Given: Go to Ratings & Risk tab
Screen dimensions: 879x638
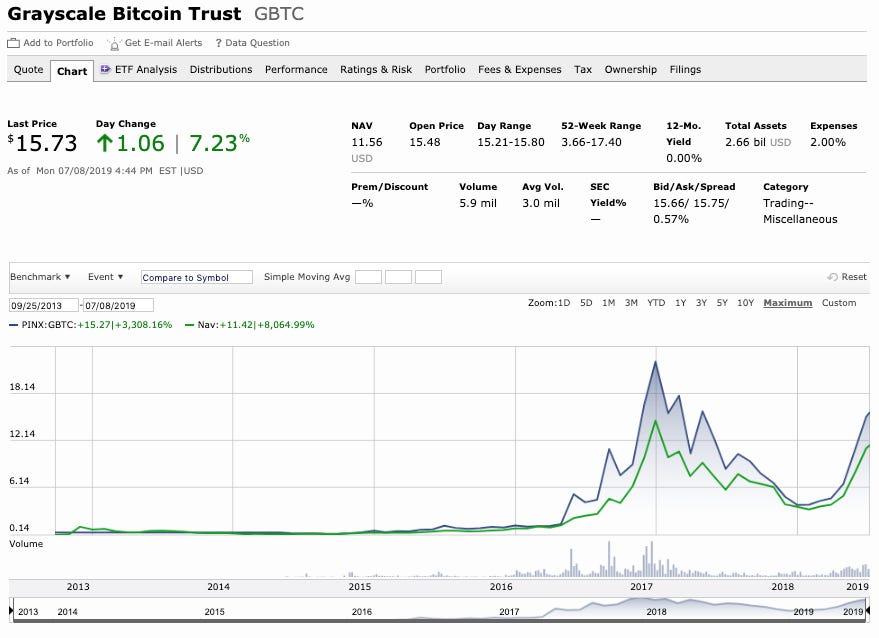Looking at the screenshot, I should tap(376, 70).
